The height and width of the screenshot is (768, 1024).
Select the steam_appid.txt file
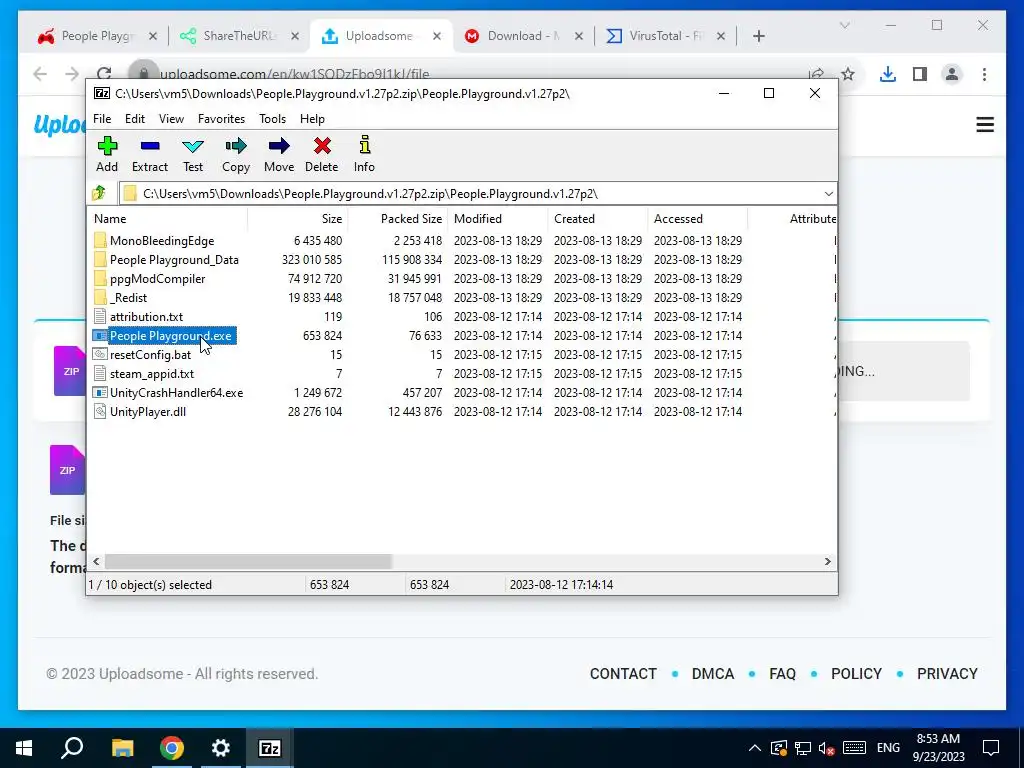click(x=152, y=374)
